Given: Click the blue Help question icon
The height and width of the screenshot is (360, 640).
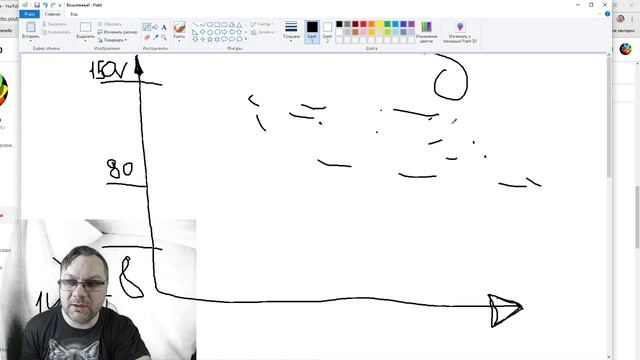Looking at the screenshot, I should point(607,14).
